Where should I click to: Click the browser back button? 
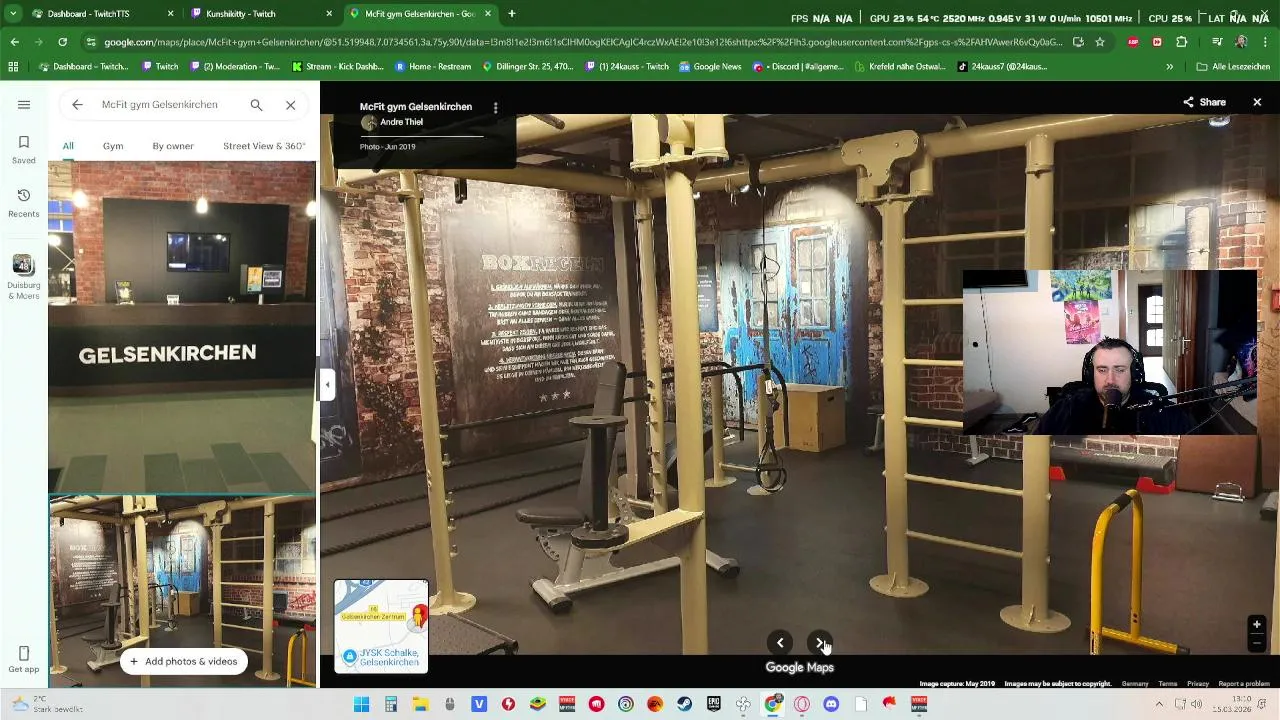click(15, 42)
